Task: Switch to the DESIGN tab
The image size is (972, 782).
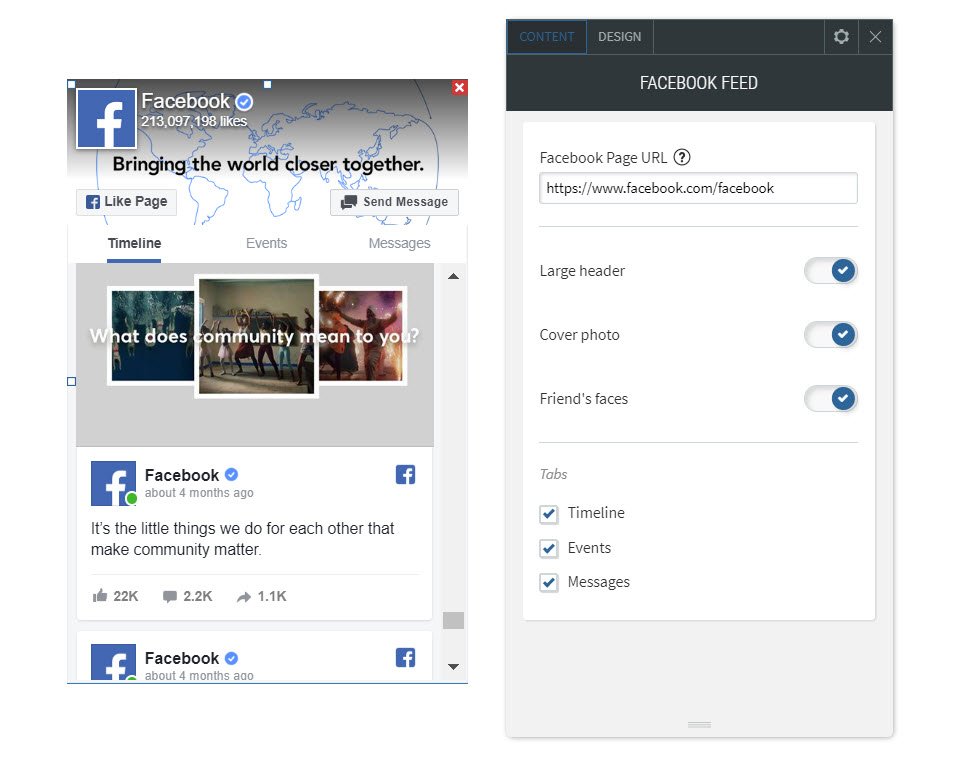Action: pyautogui.click(x=619, y=36)
